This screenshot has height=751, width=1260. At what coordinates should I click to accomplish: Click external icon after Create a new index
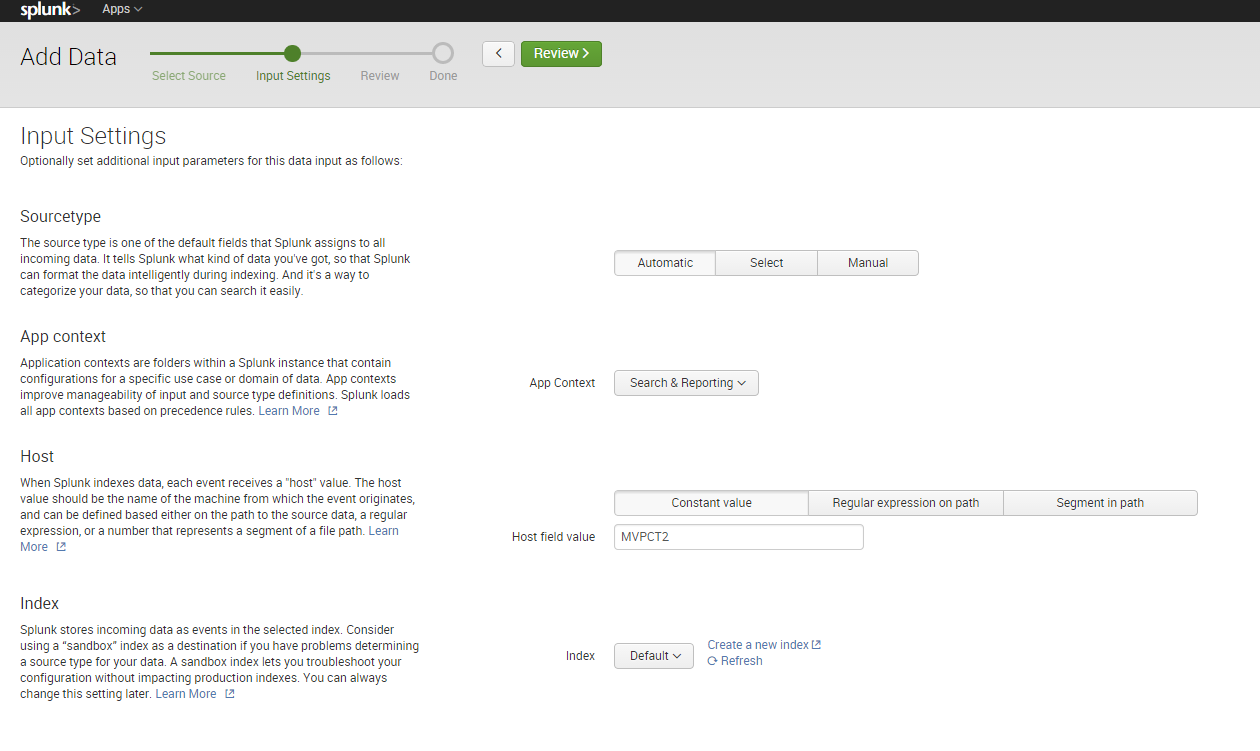pos(816,645)
